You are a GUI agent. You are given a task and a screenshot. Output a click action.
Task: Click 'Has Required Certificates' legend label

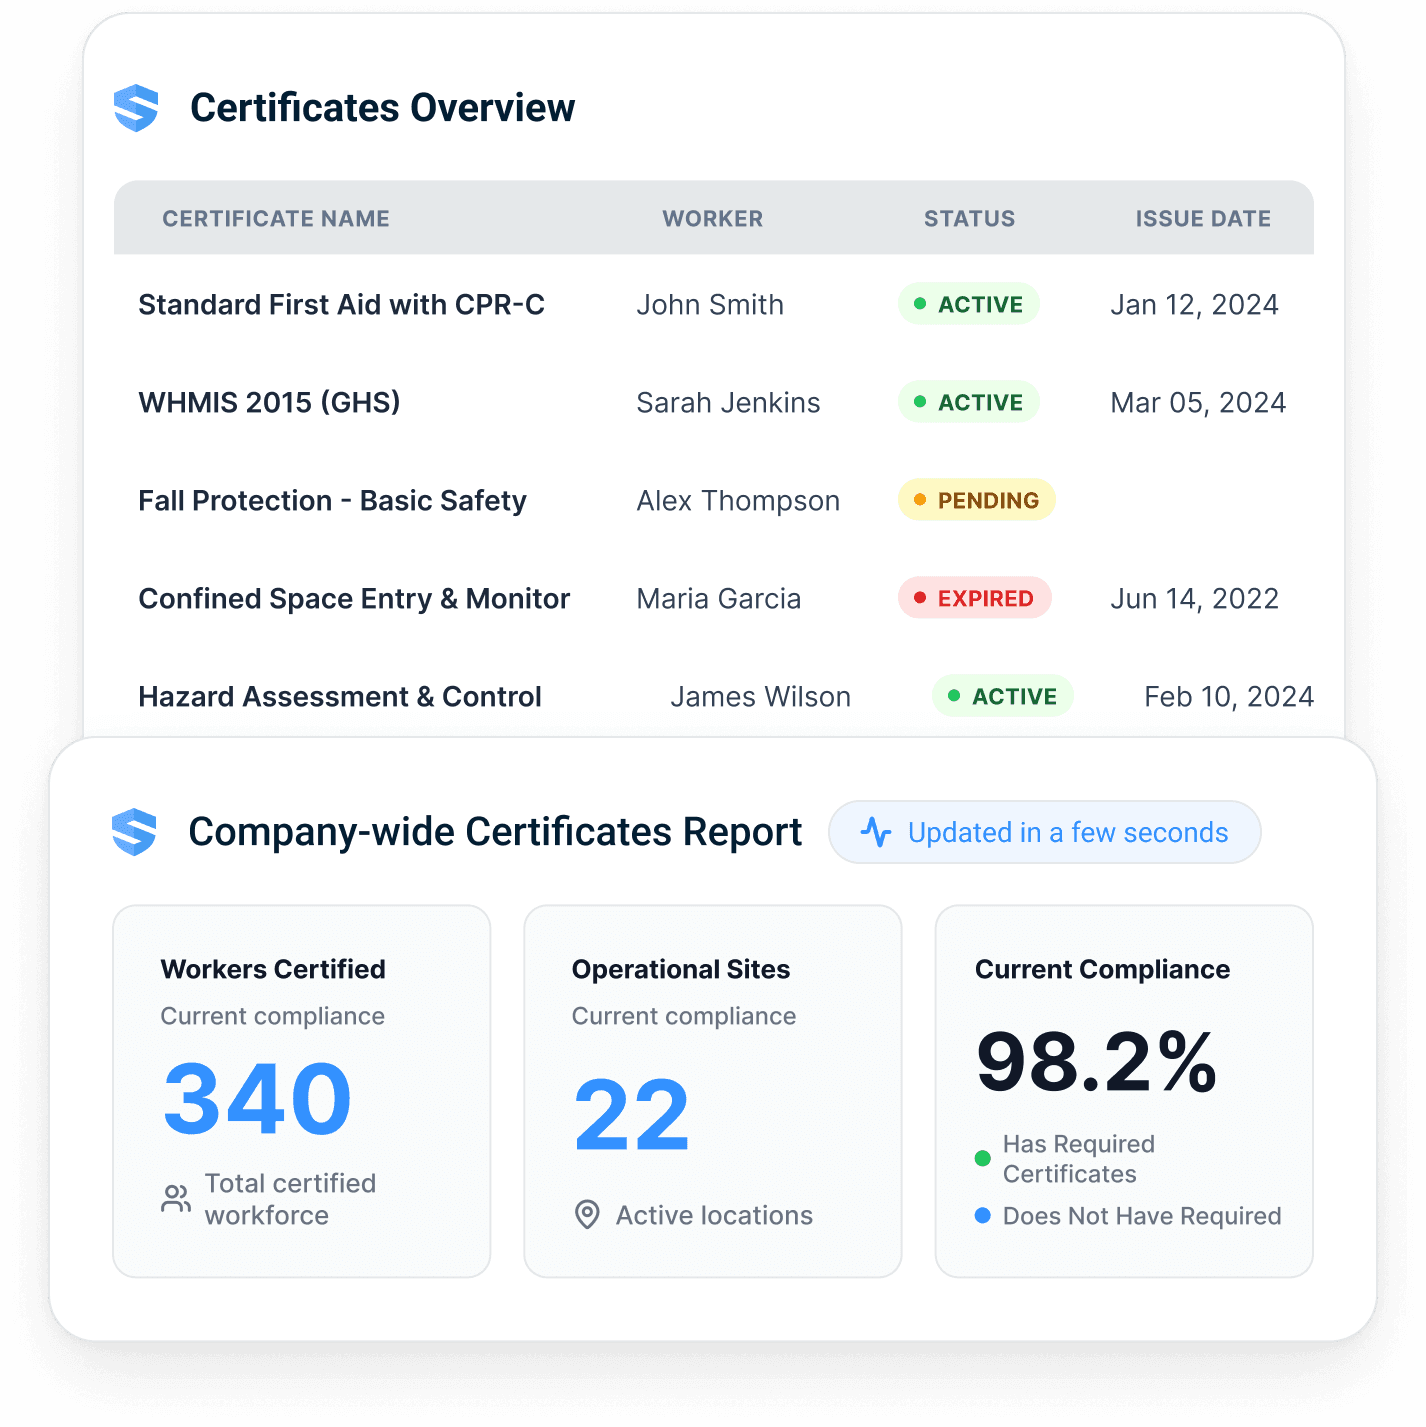[1079, 1158]
